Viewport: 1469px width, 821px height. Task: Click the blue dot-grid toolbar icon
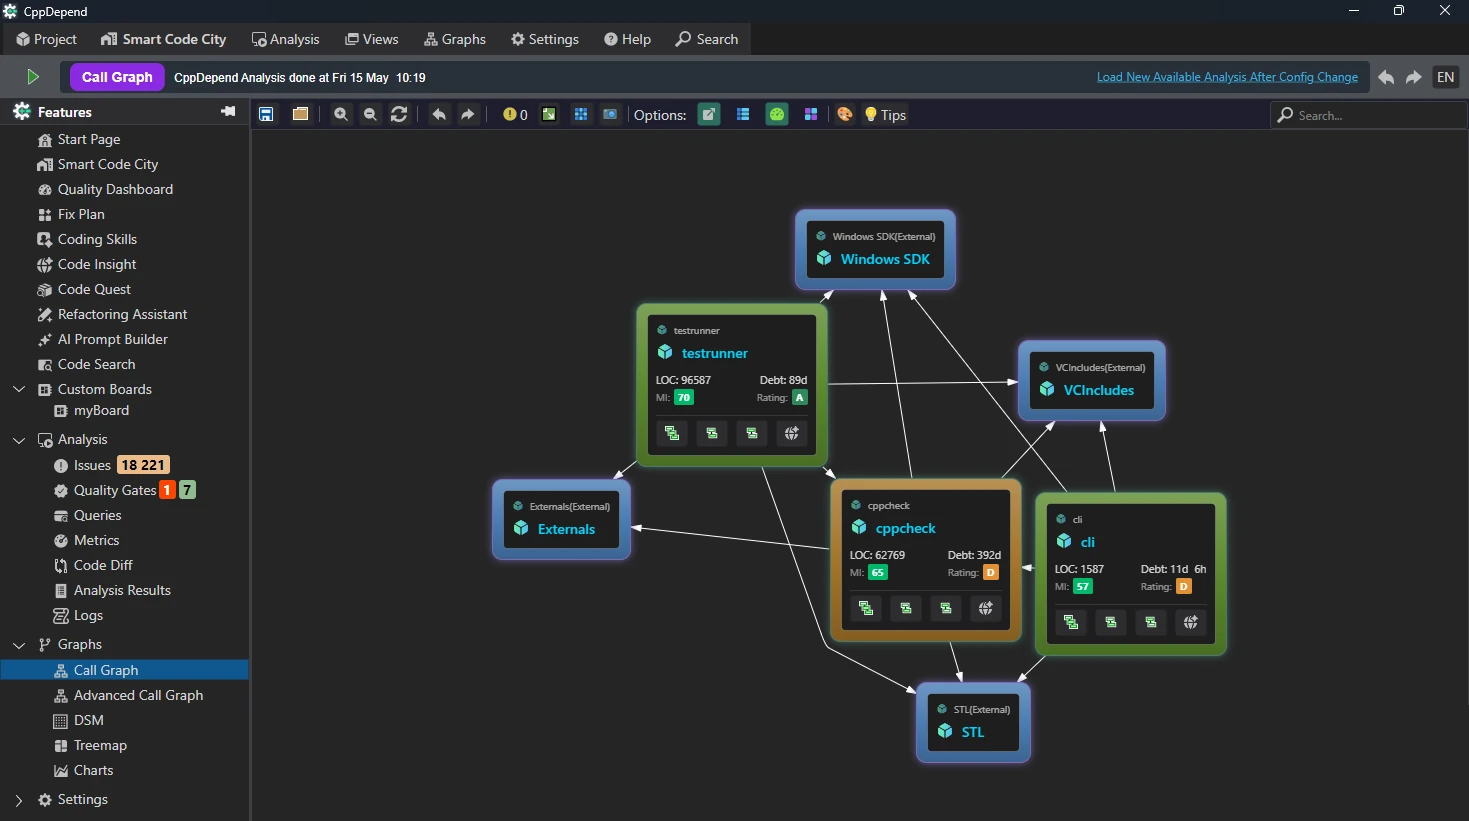coord(580,115)
